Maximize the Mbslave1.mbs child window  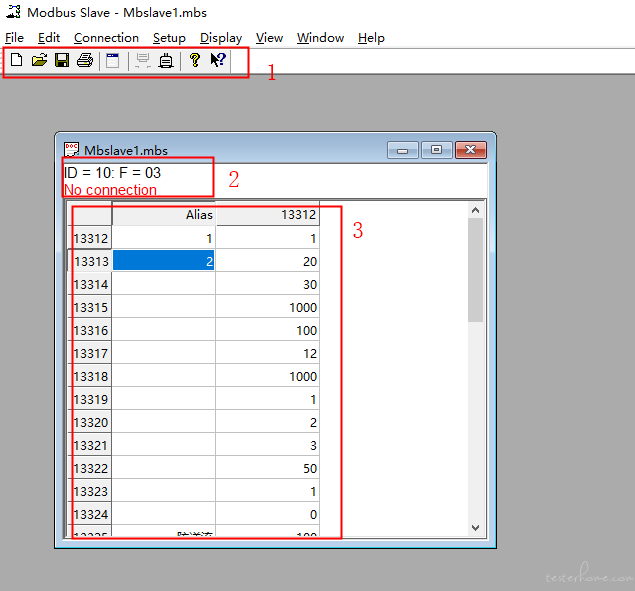[436, 150]
